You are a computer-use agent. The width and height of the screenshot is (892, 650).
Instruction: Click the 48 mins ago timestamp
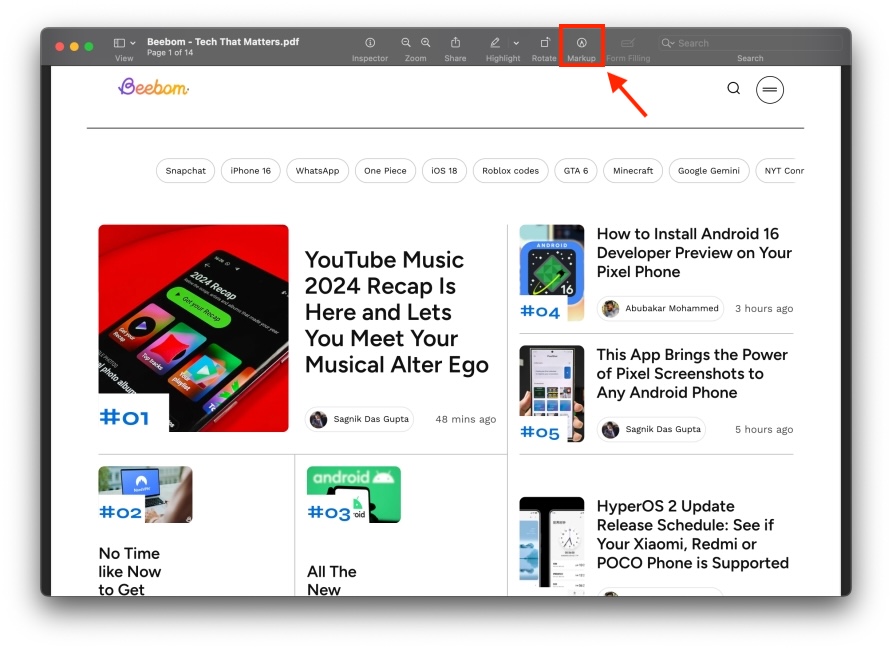coord(466,419)
